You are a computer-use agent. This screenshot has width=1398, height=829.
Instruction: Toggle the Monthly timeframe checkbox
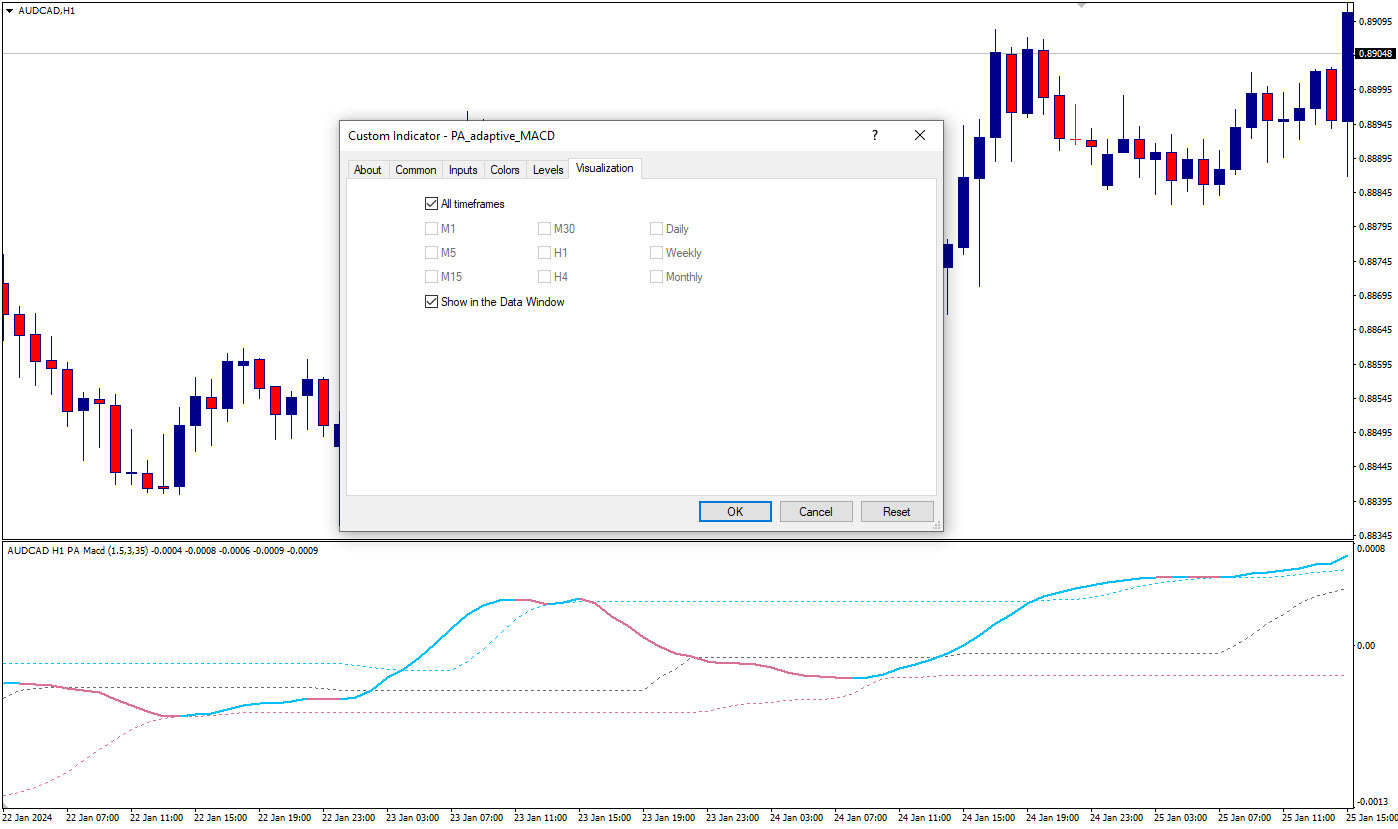pos(657,277)
